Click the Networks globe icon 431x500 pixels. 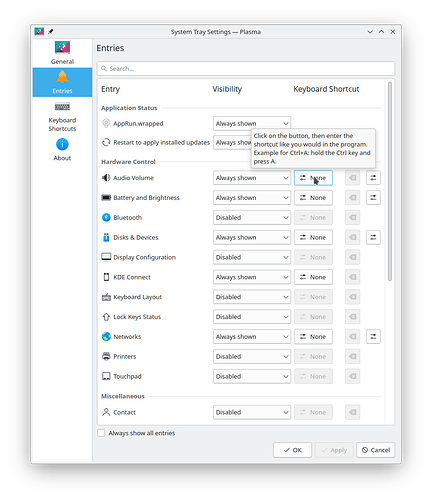point(106,336)
